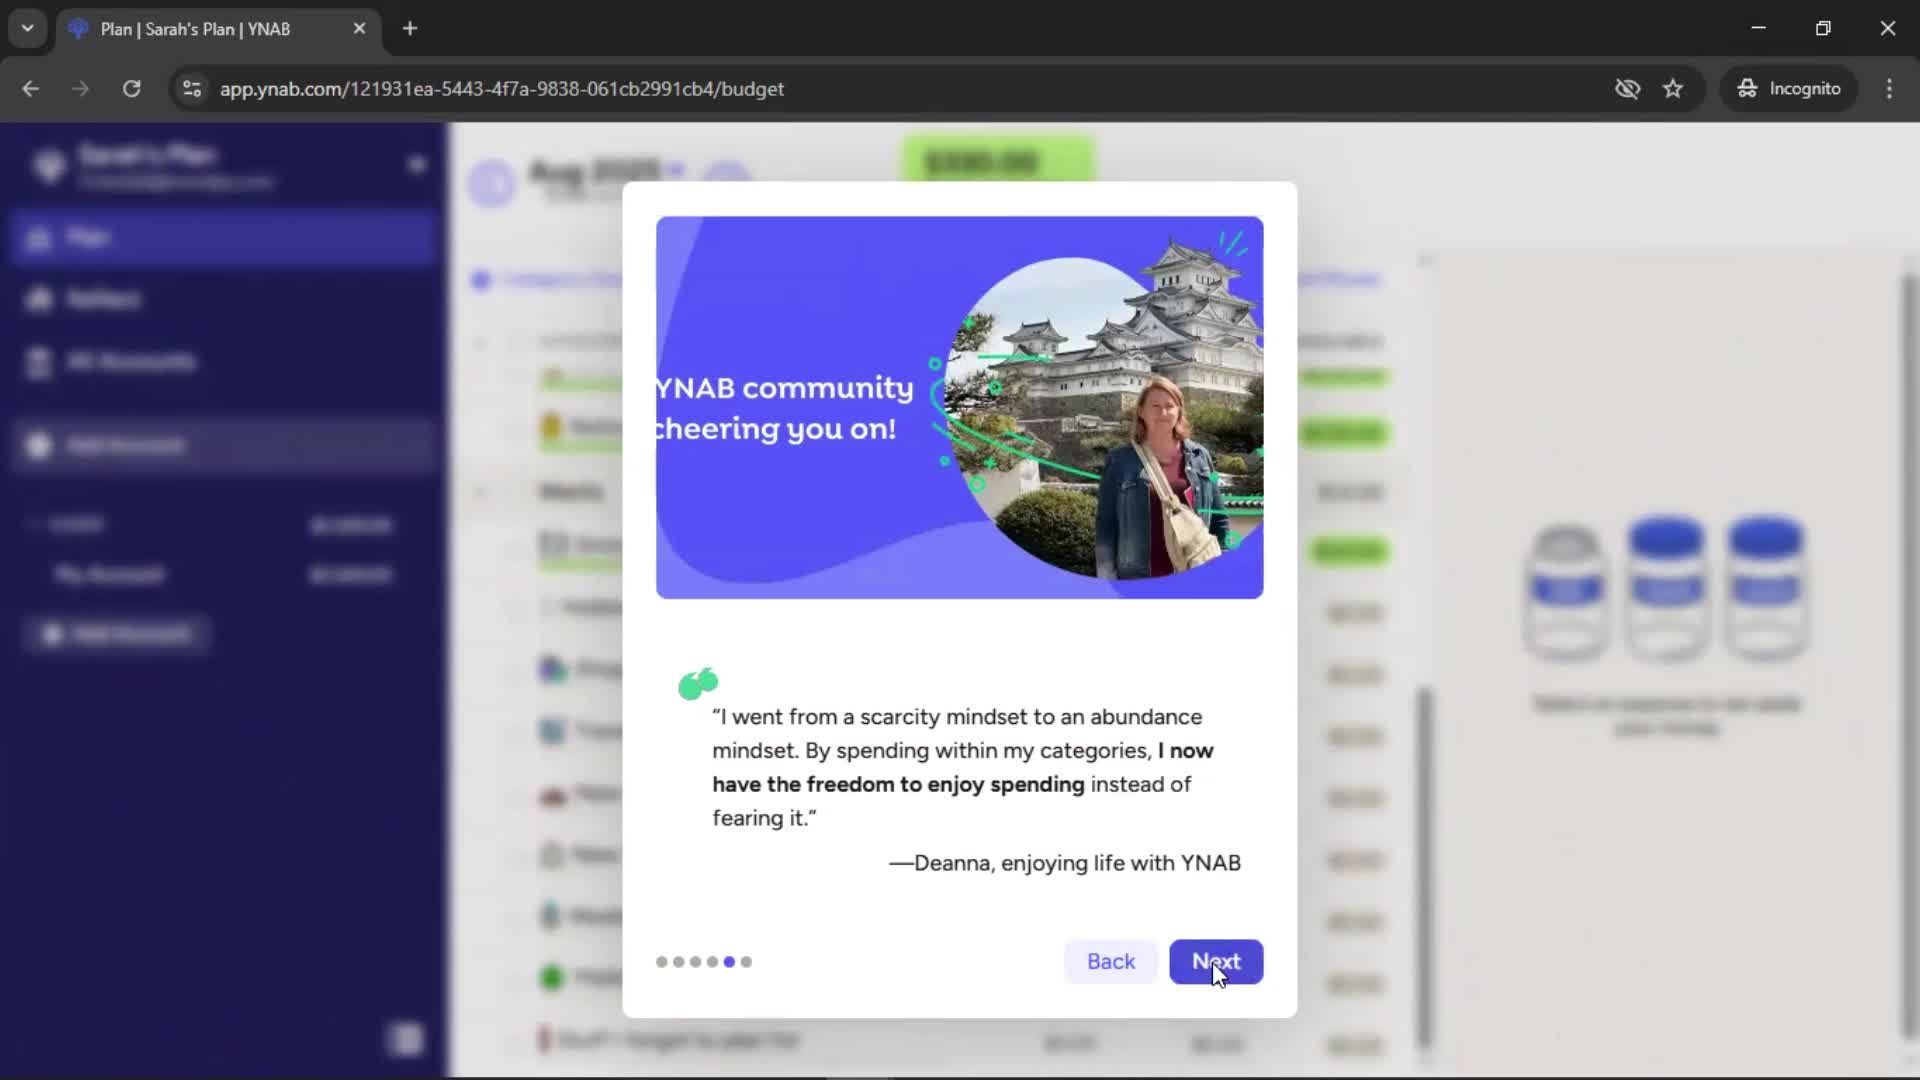Click the Incognito indicator button
Viewport: 1920px width, 1080px height.
1789,89
